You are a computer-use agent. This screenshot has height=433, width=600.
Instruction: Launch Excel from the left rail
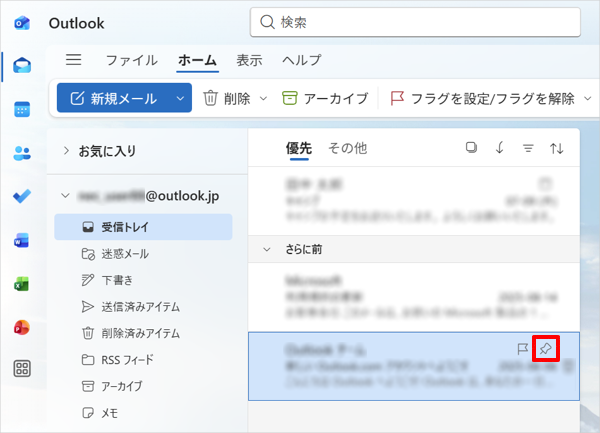[x=22, y=284]
